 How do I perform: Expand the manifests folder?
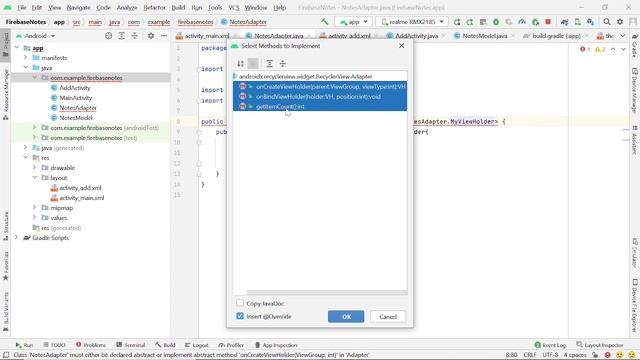[x=26, y=58]
